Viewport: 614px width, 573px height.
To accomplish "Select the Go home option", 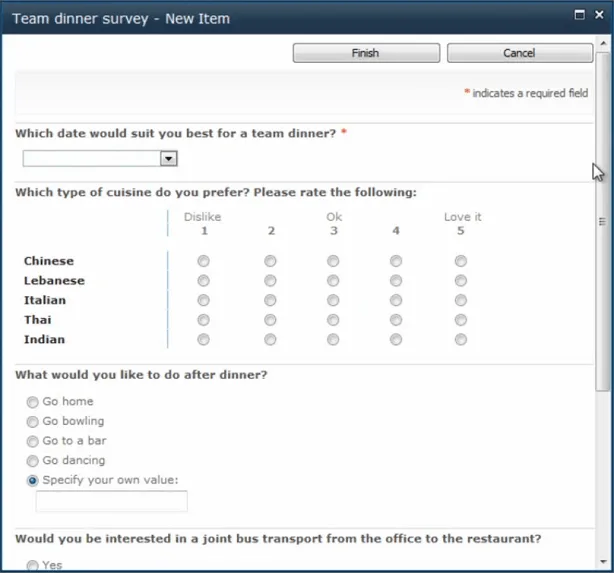I will [x=33, y=402].
